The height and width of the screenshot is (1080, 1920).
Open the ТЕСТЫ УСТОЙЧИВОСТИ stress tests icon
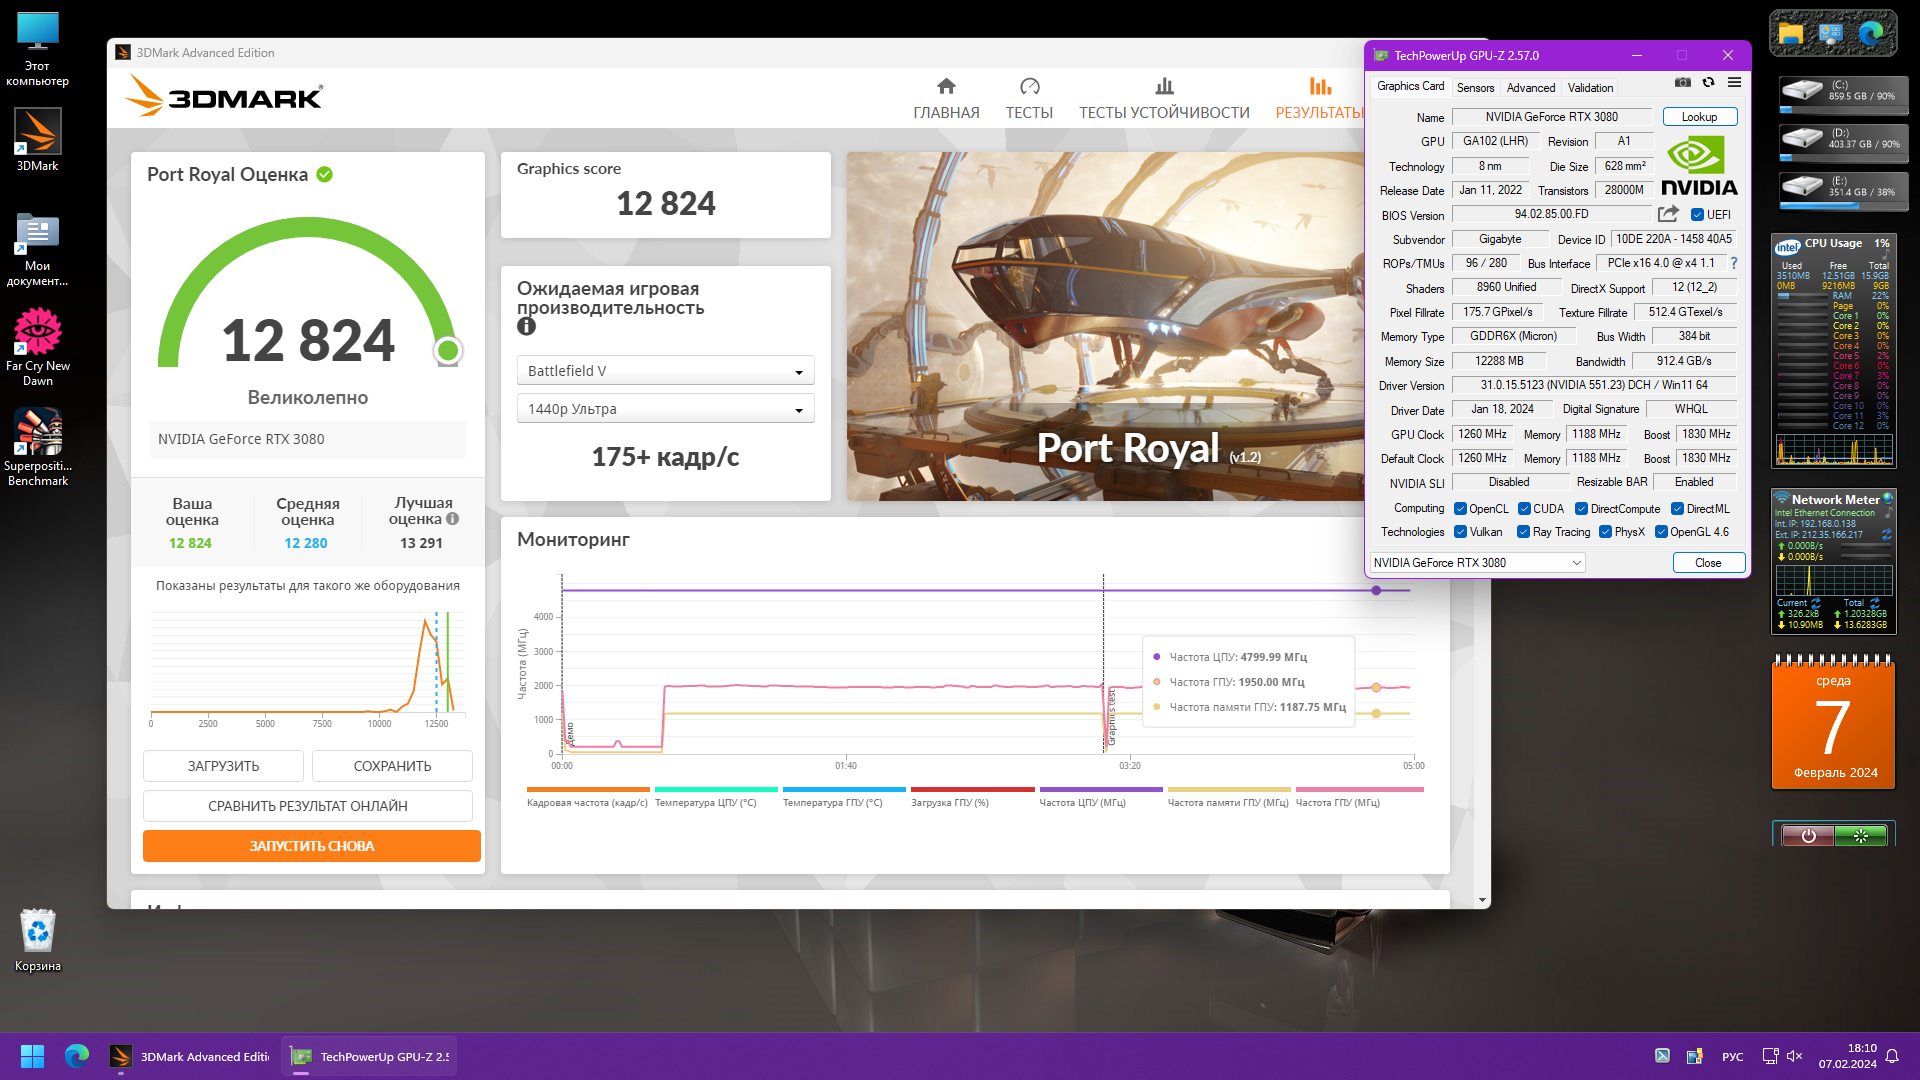[1164, 87]
